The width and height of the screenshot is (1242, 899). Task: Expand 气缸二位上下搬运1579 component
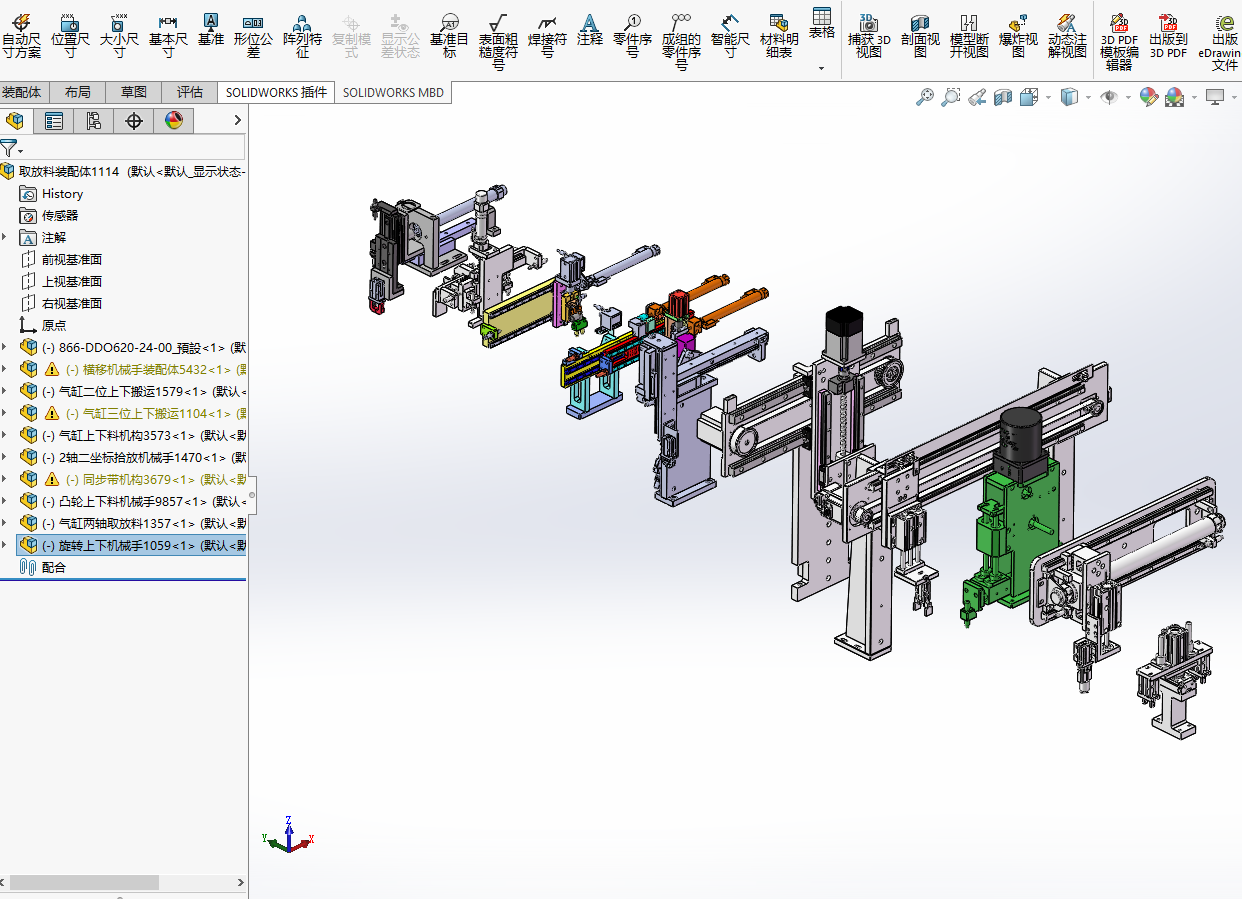tap(5, 391)
